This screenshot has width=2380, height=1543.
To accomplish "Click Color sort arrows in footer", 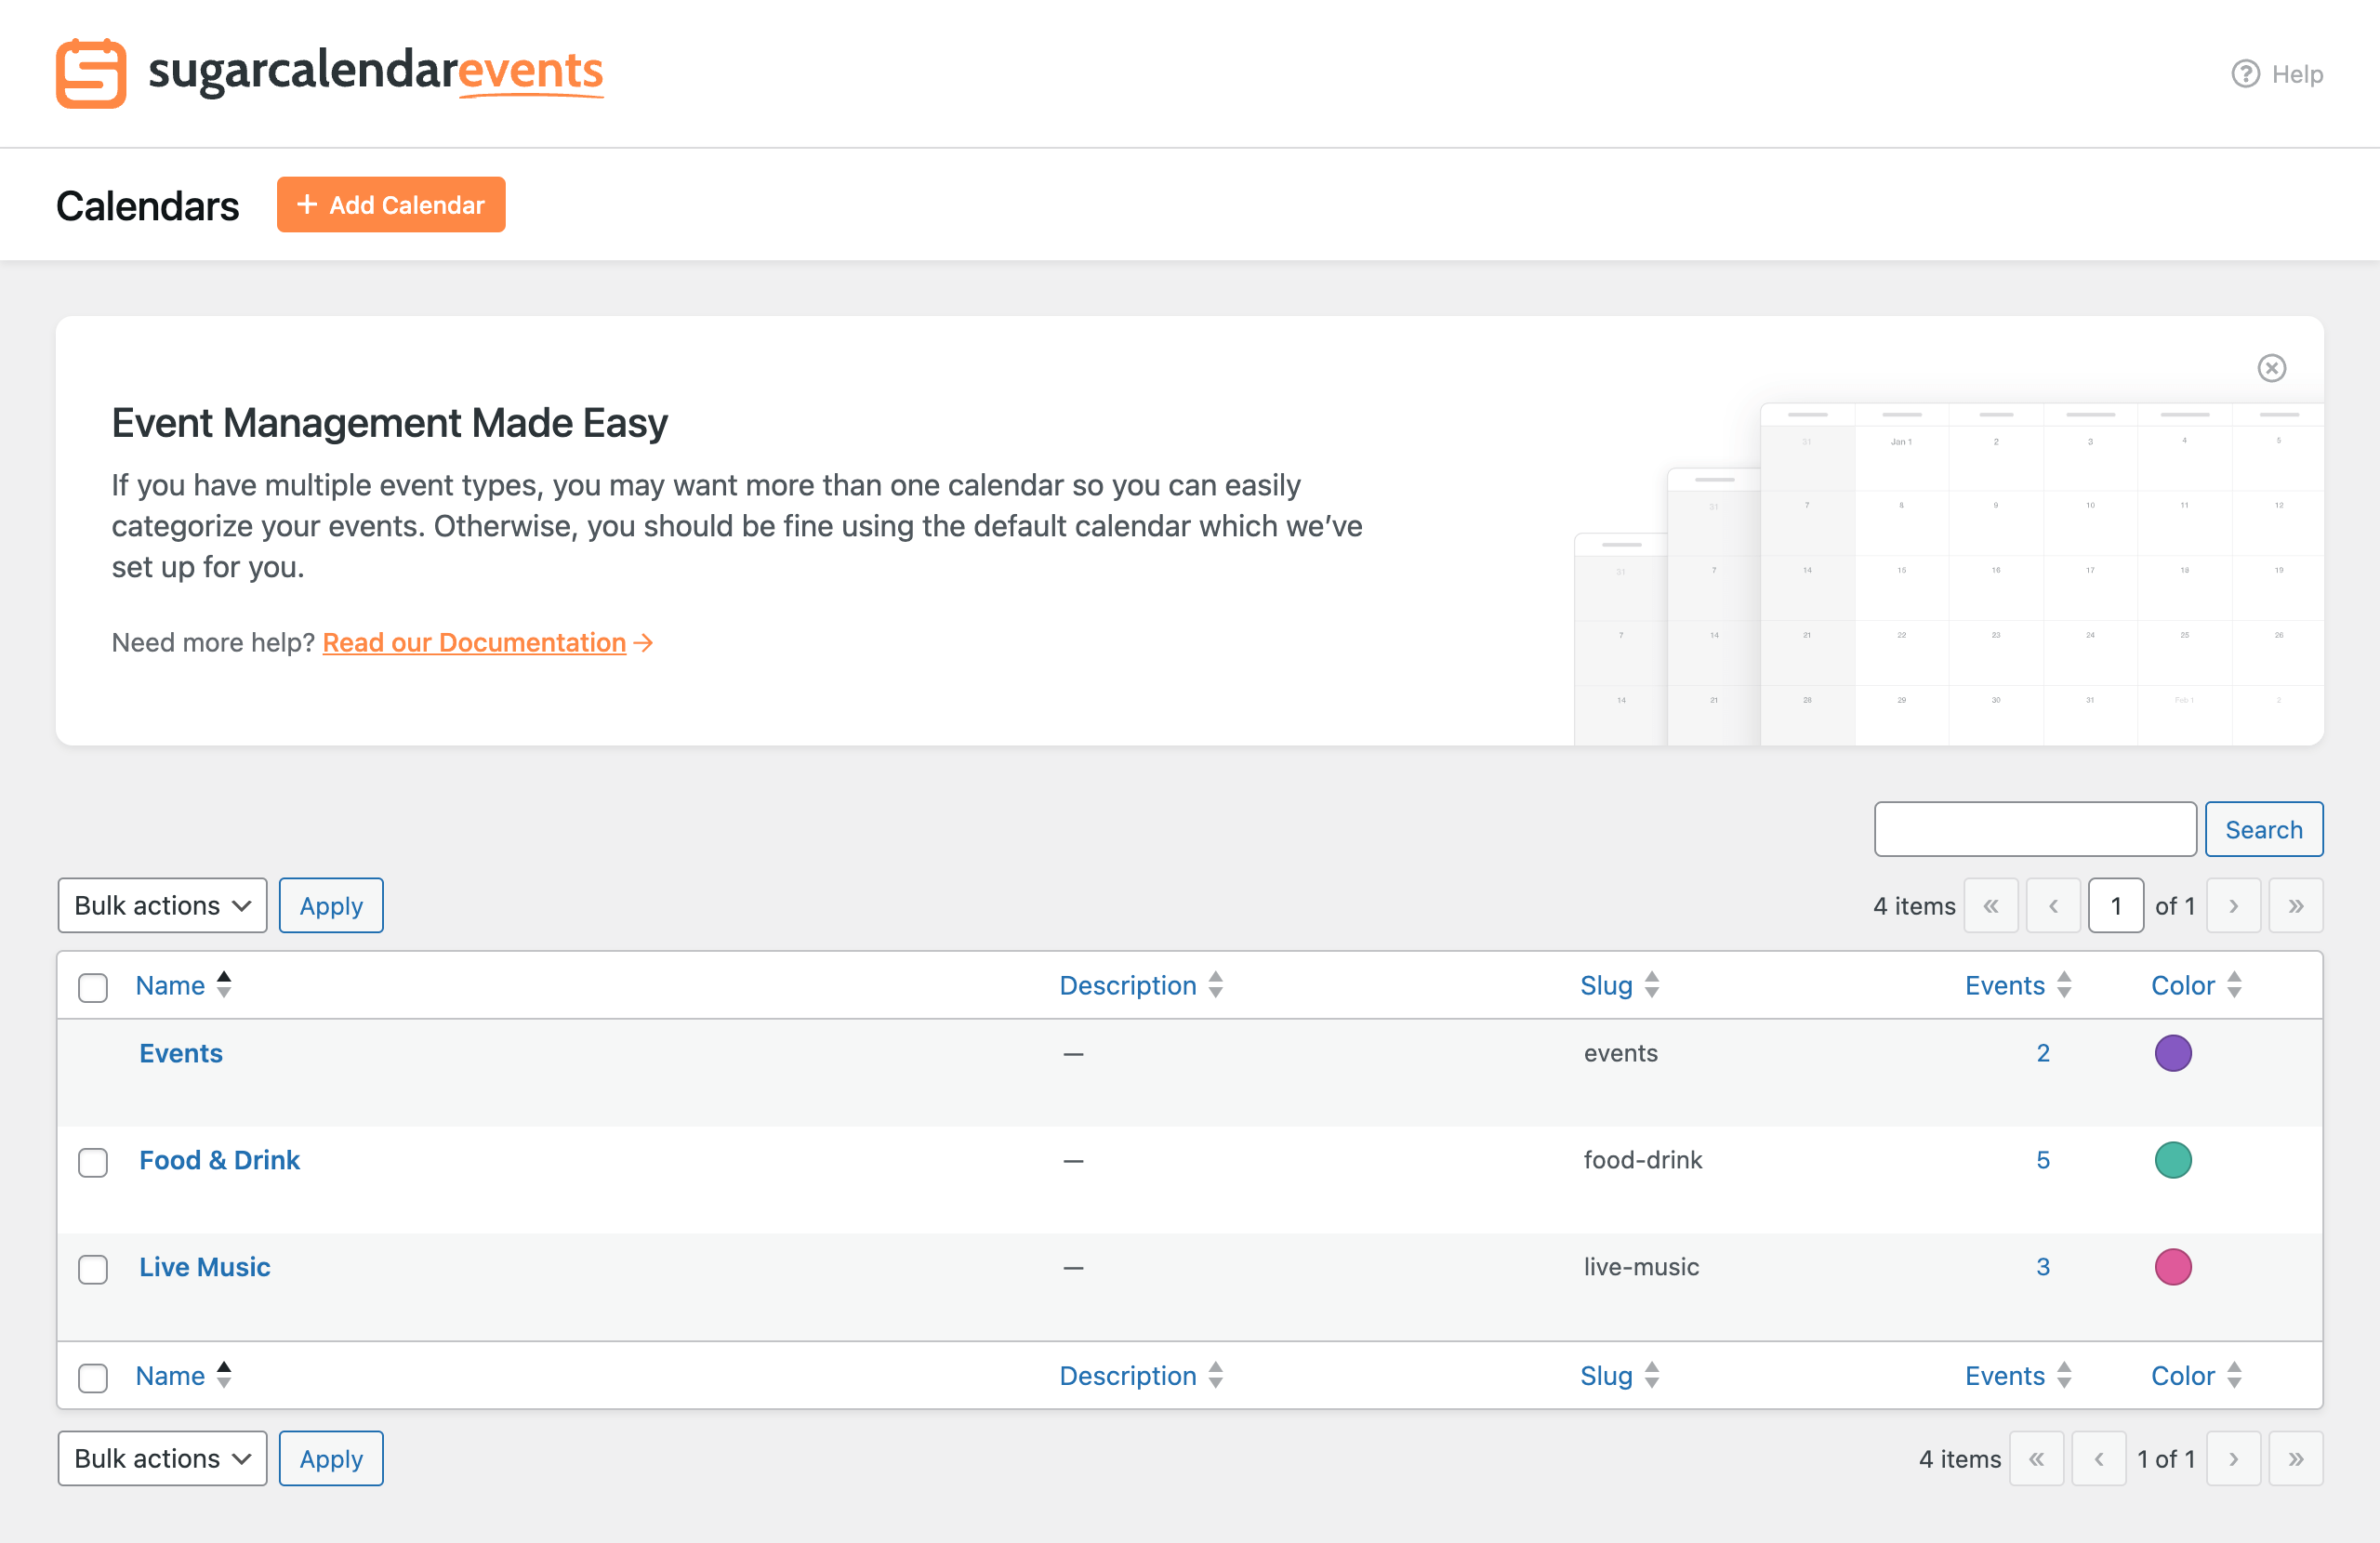I will tap(2234, 1375).
